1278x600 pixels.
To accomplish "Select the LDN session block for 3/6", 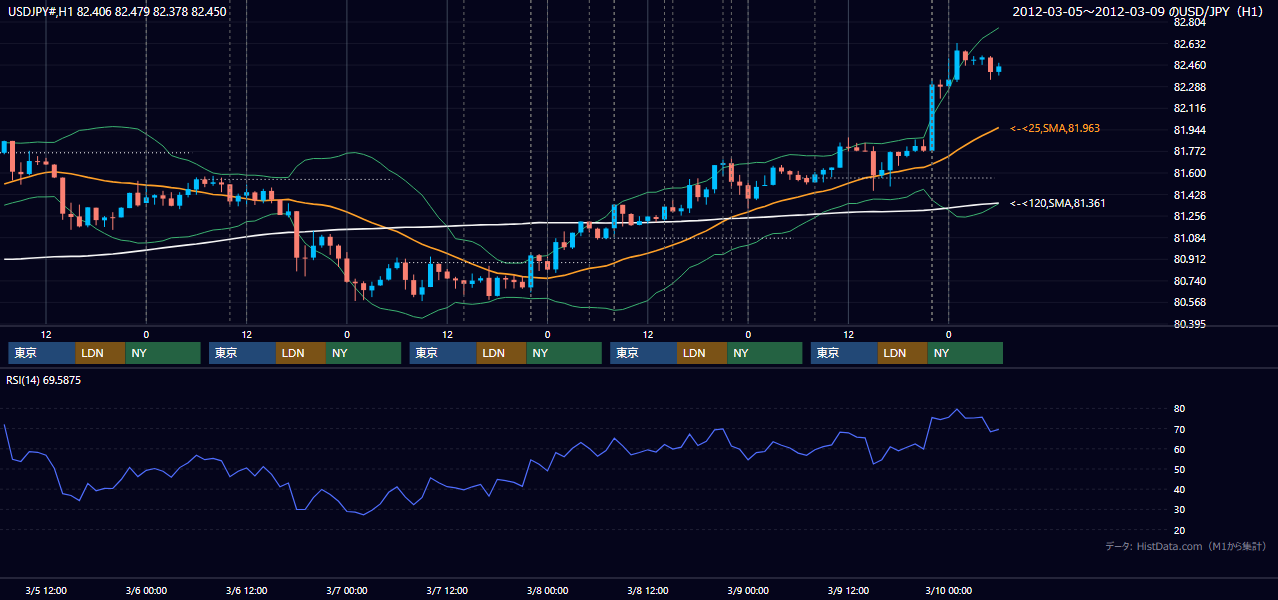I will pos(302,353).
